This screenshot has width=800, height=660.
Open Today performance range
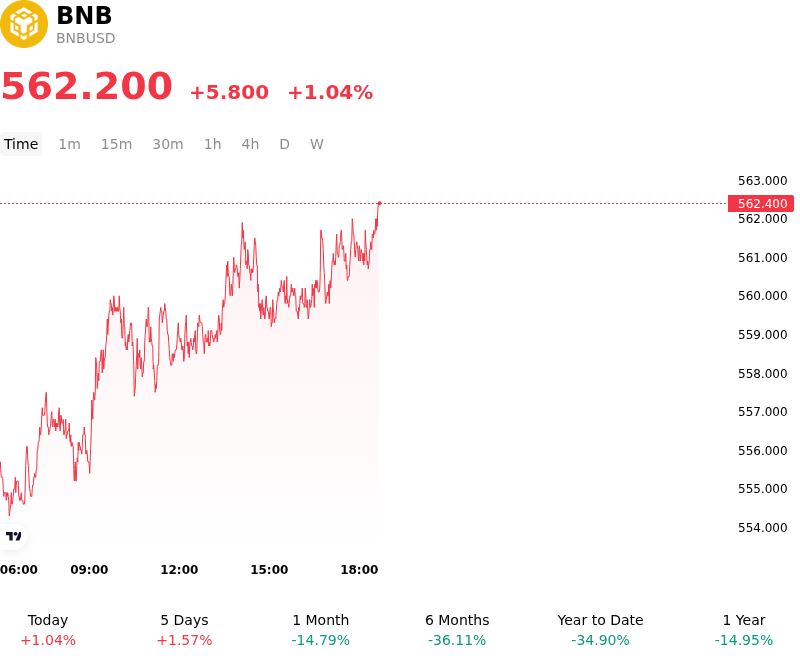[48, 630]
